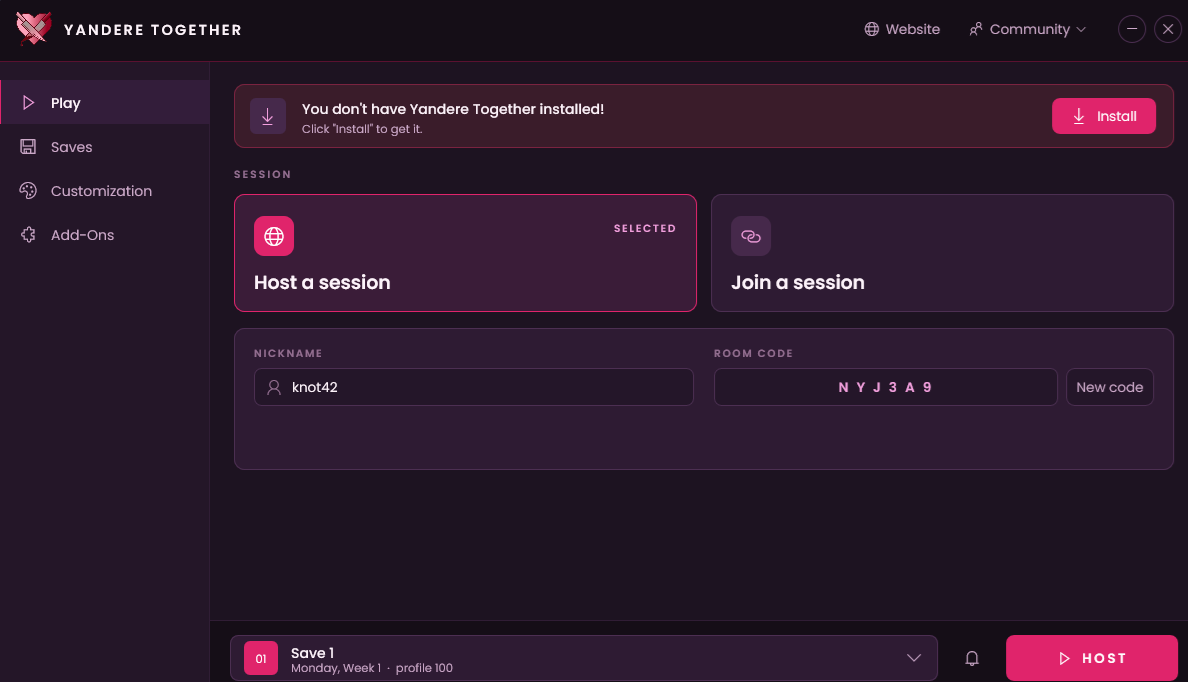Click the Play triangle icon in sidebar
The height and width of the screenshot is (682, 1188).
click(x=28, y=103)
